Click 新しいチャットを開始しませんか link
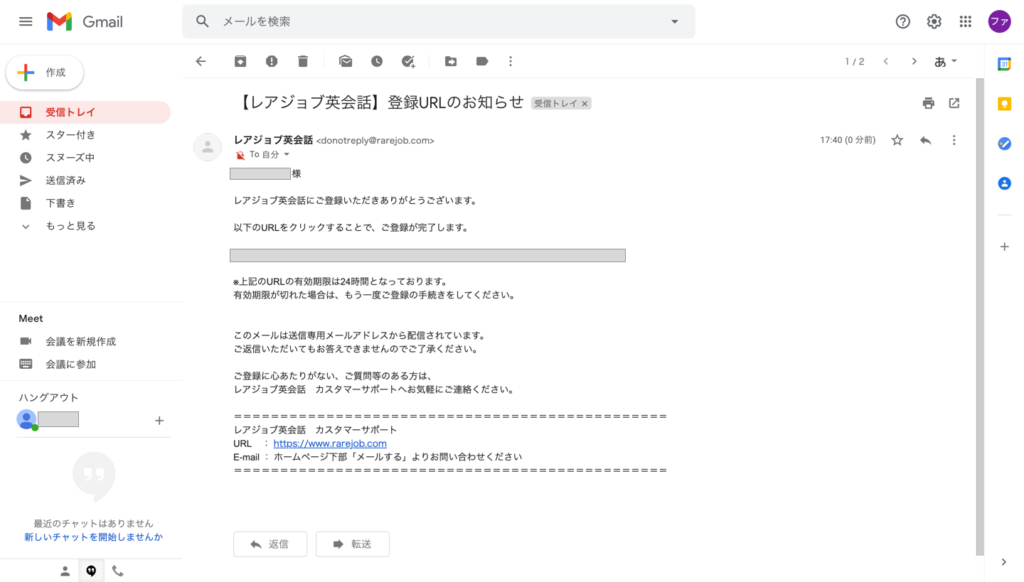This screenshot has width=1024, height=582. (93, 537)
